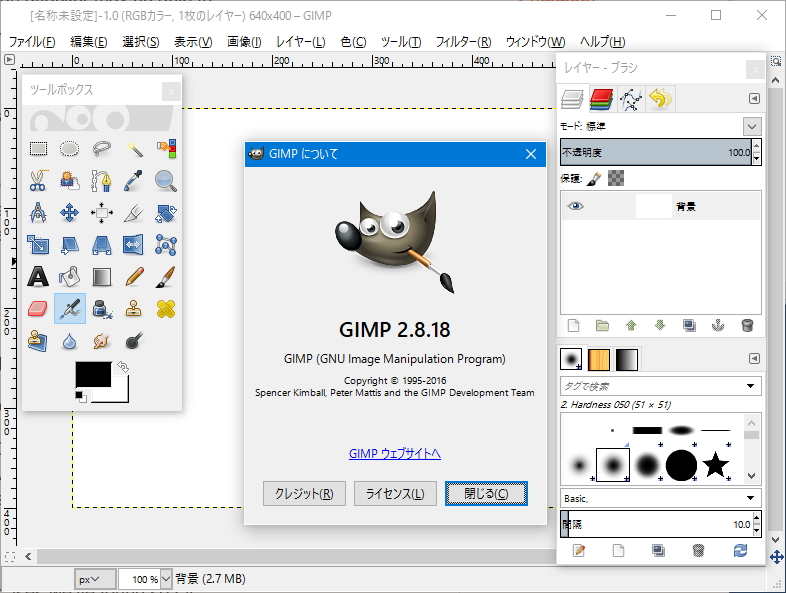The height and width of the screenshot is (593, 786).
Task: Open the GIMP ウェブサイトへ link
Action: 395,454
